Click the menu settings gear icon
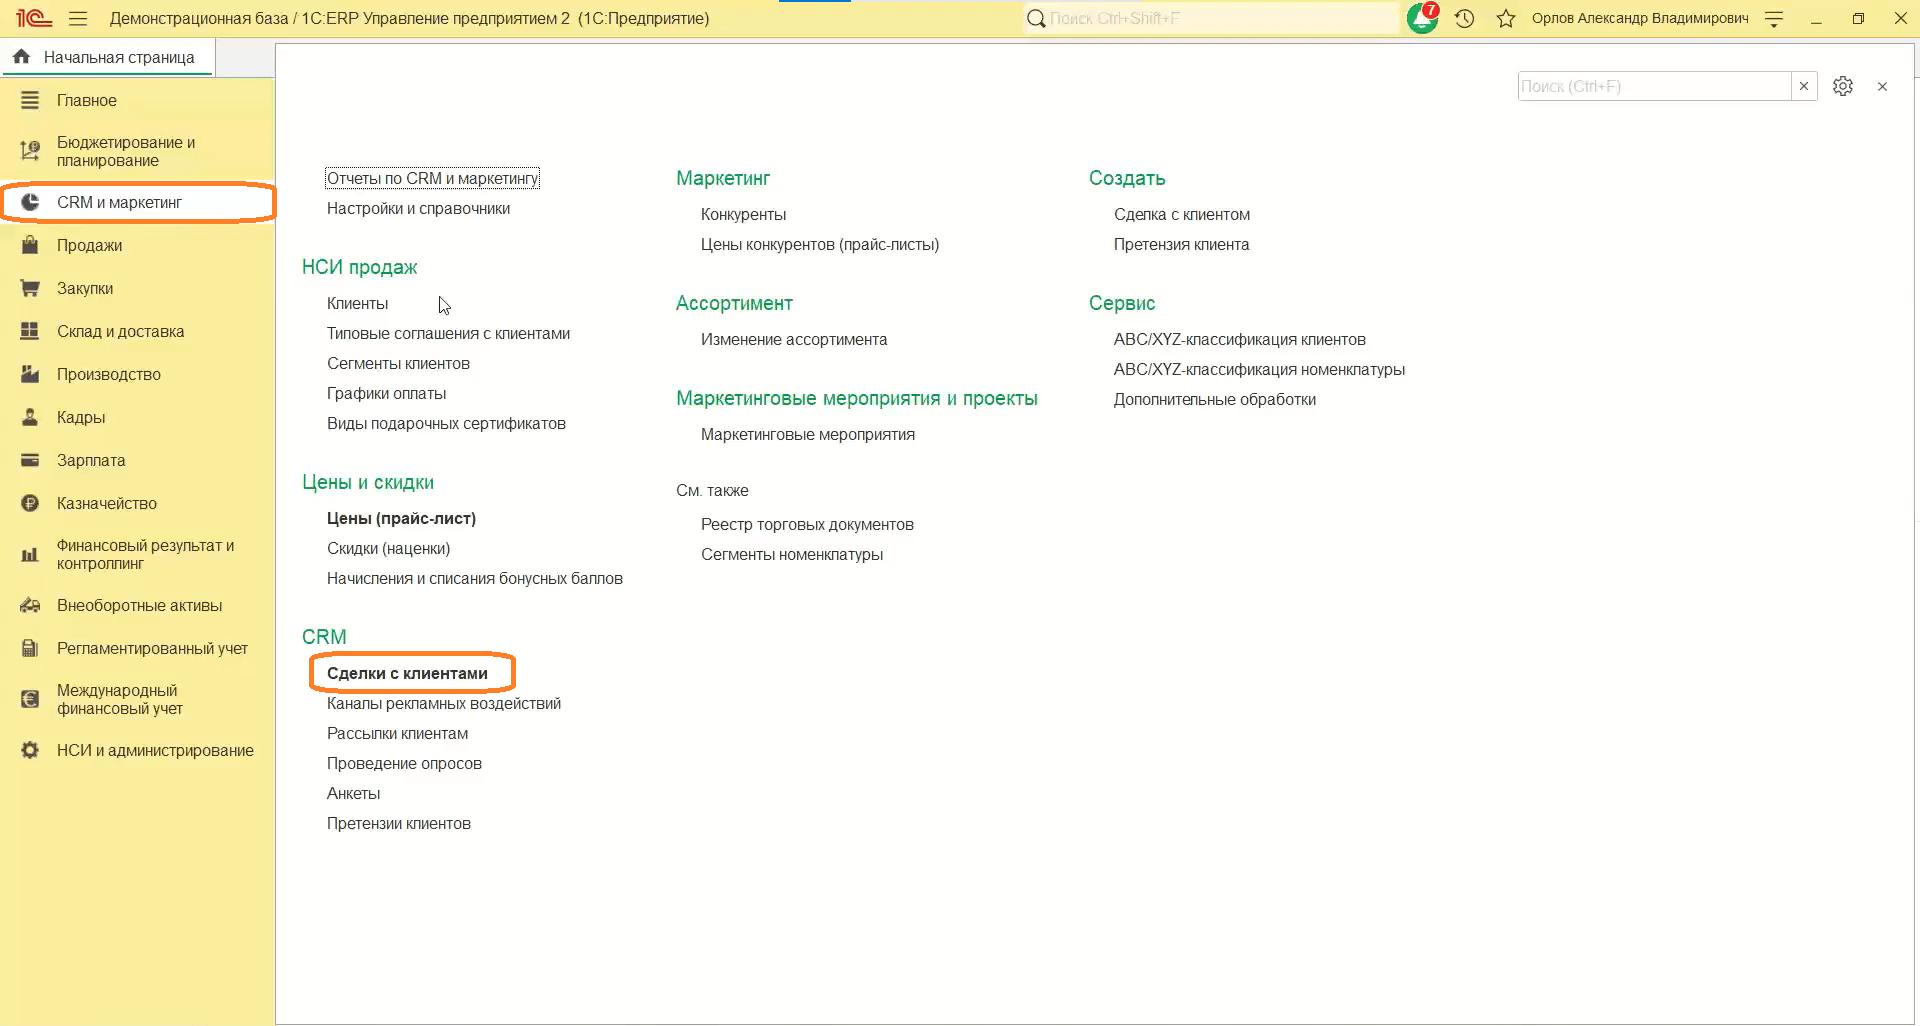Viewport: 1920px width, 1026px height. tap(1843, 86)
